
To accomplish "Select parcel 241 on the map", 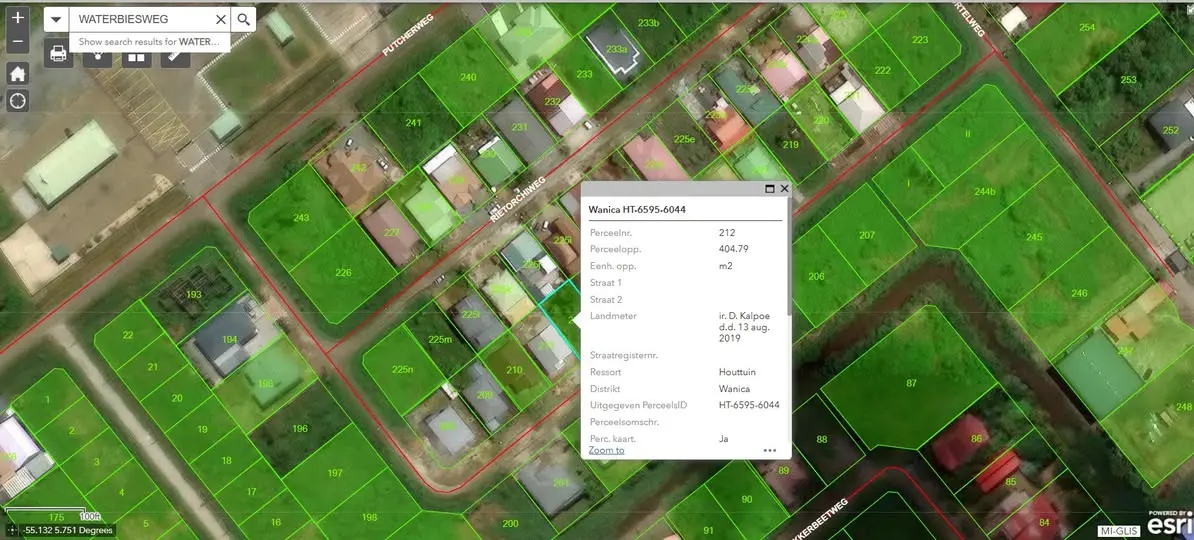I will pos(413,123).
